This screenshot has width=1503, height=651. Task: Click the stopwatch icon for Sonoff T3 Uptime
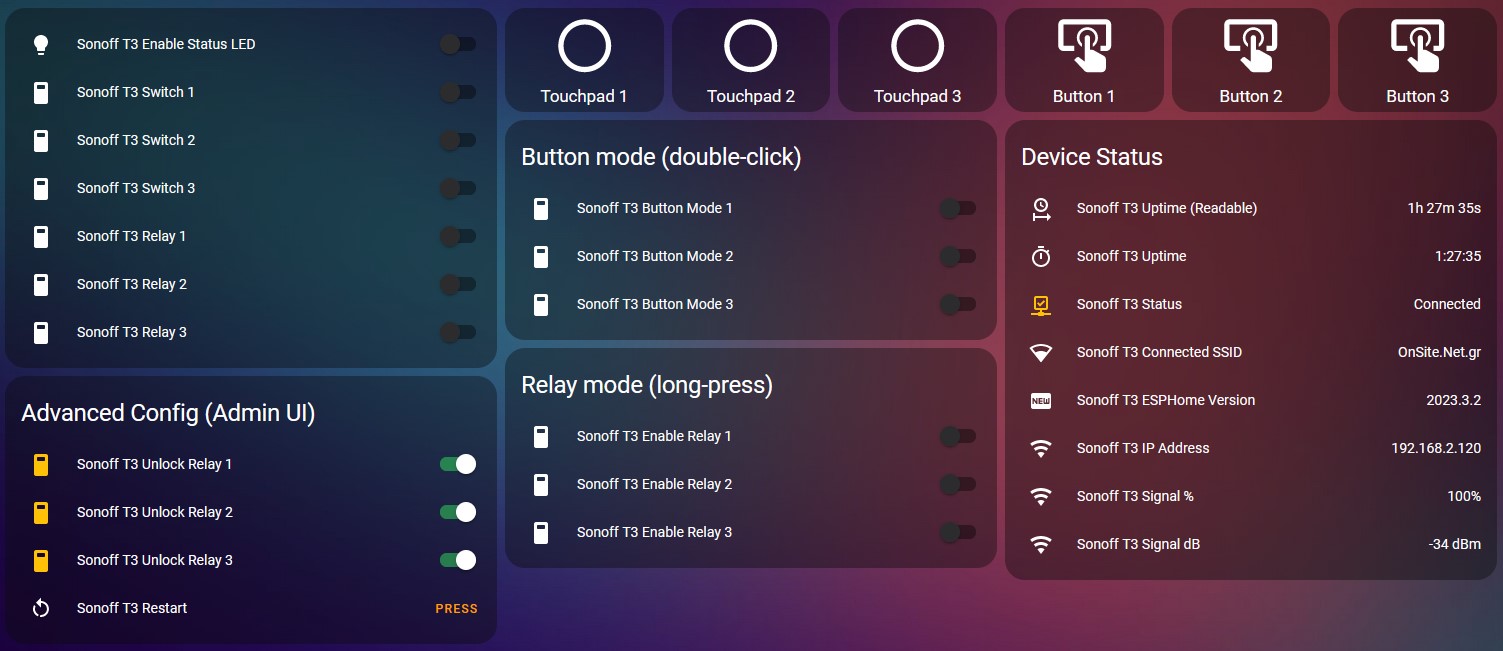1041,256
